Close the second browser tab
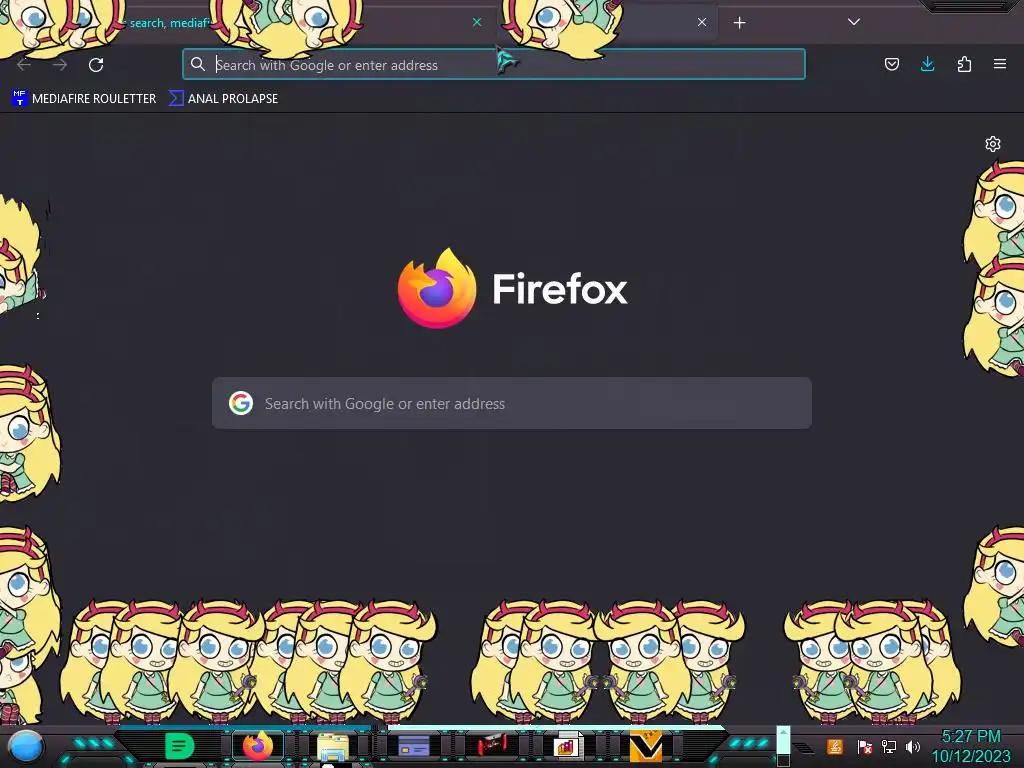The height and width of the screenshot is (768, 1024). pos(702,22)
